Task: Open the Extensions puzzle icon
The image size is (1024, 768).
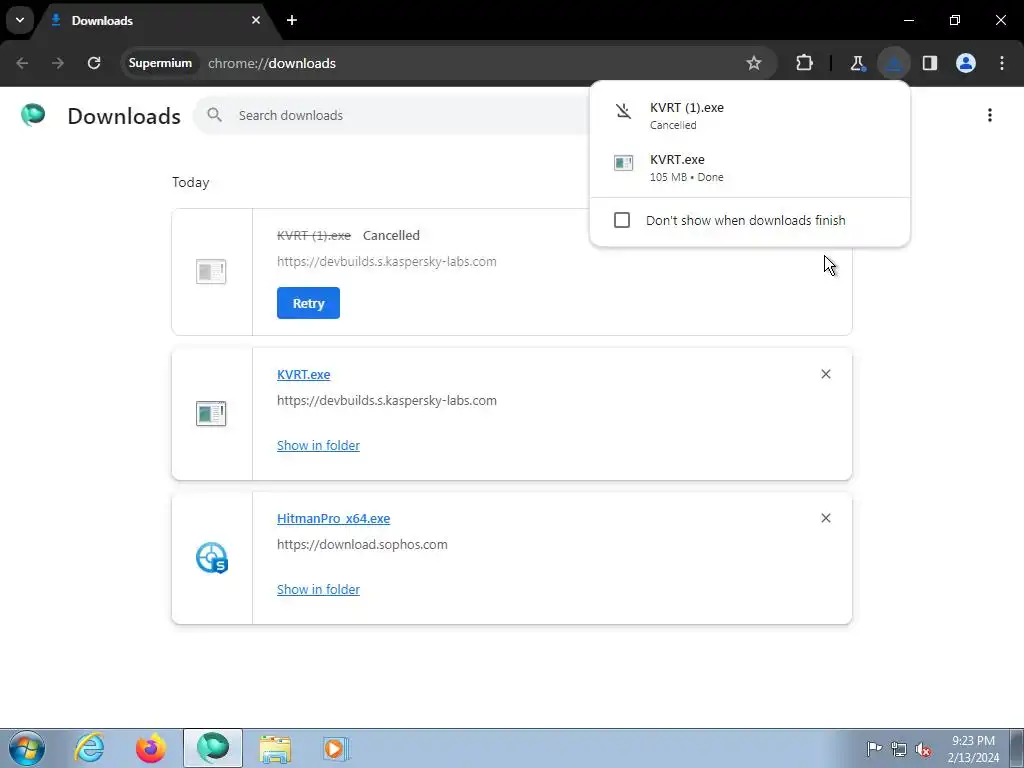Action: (x=805, y=63)
